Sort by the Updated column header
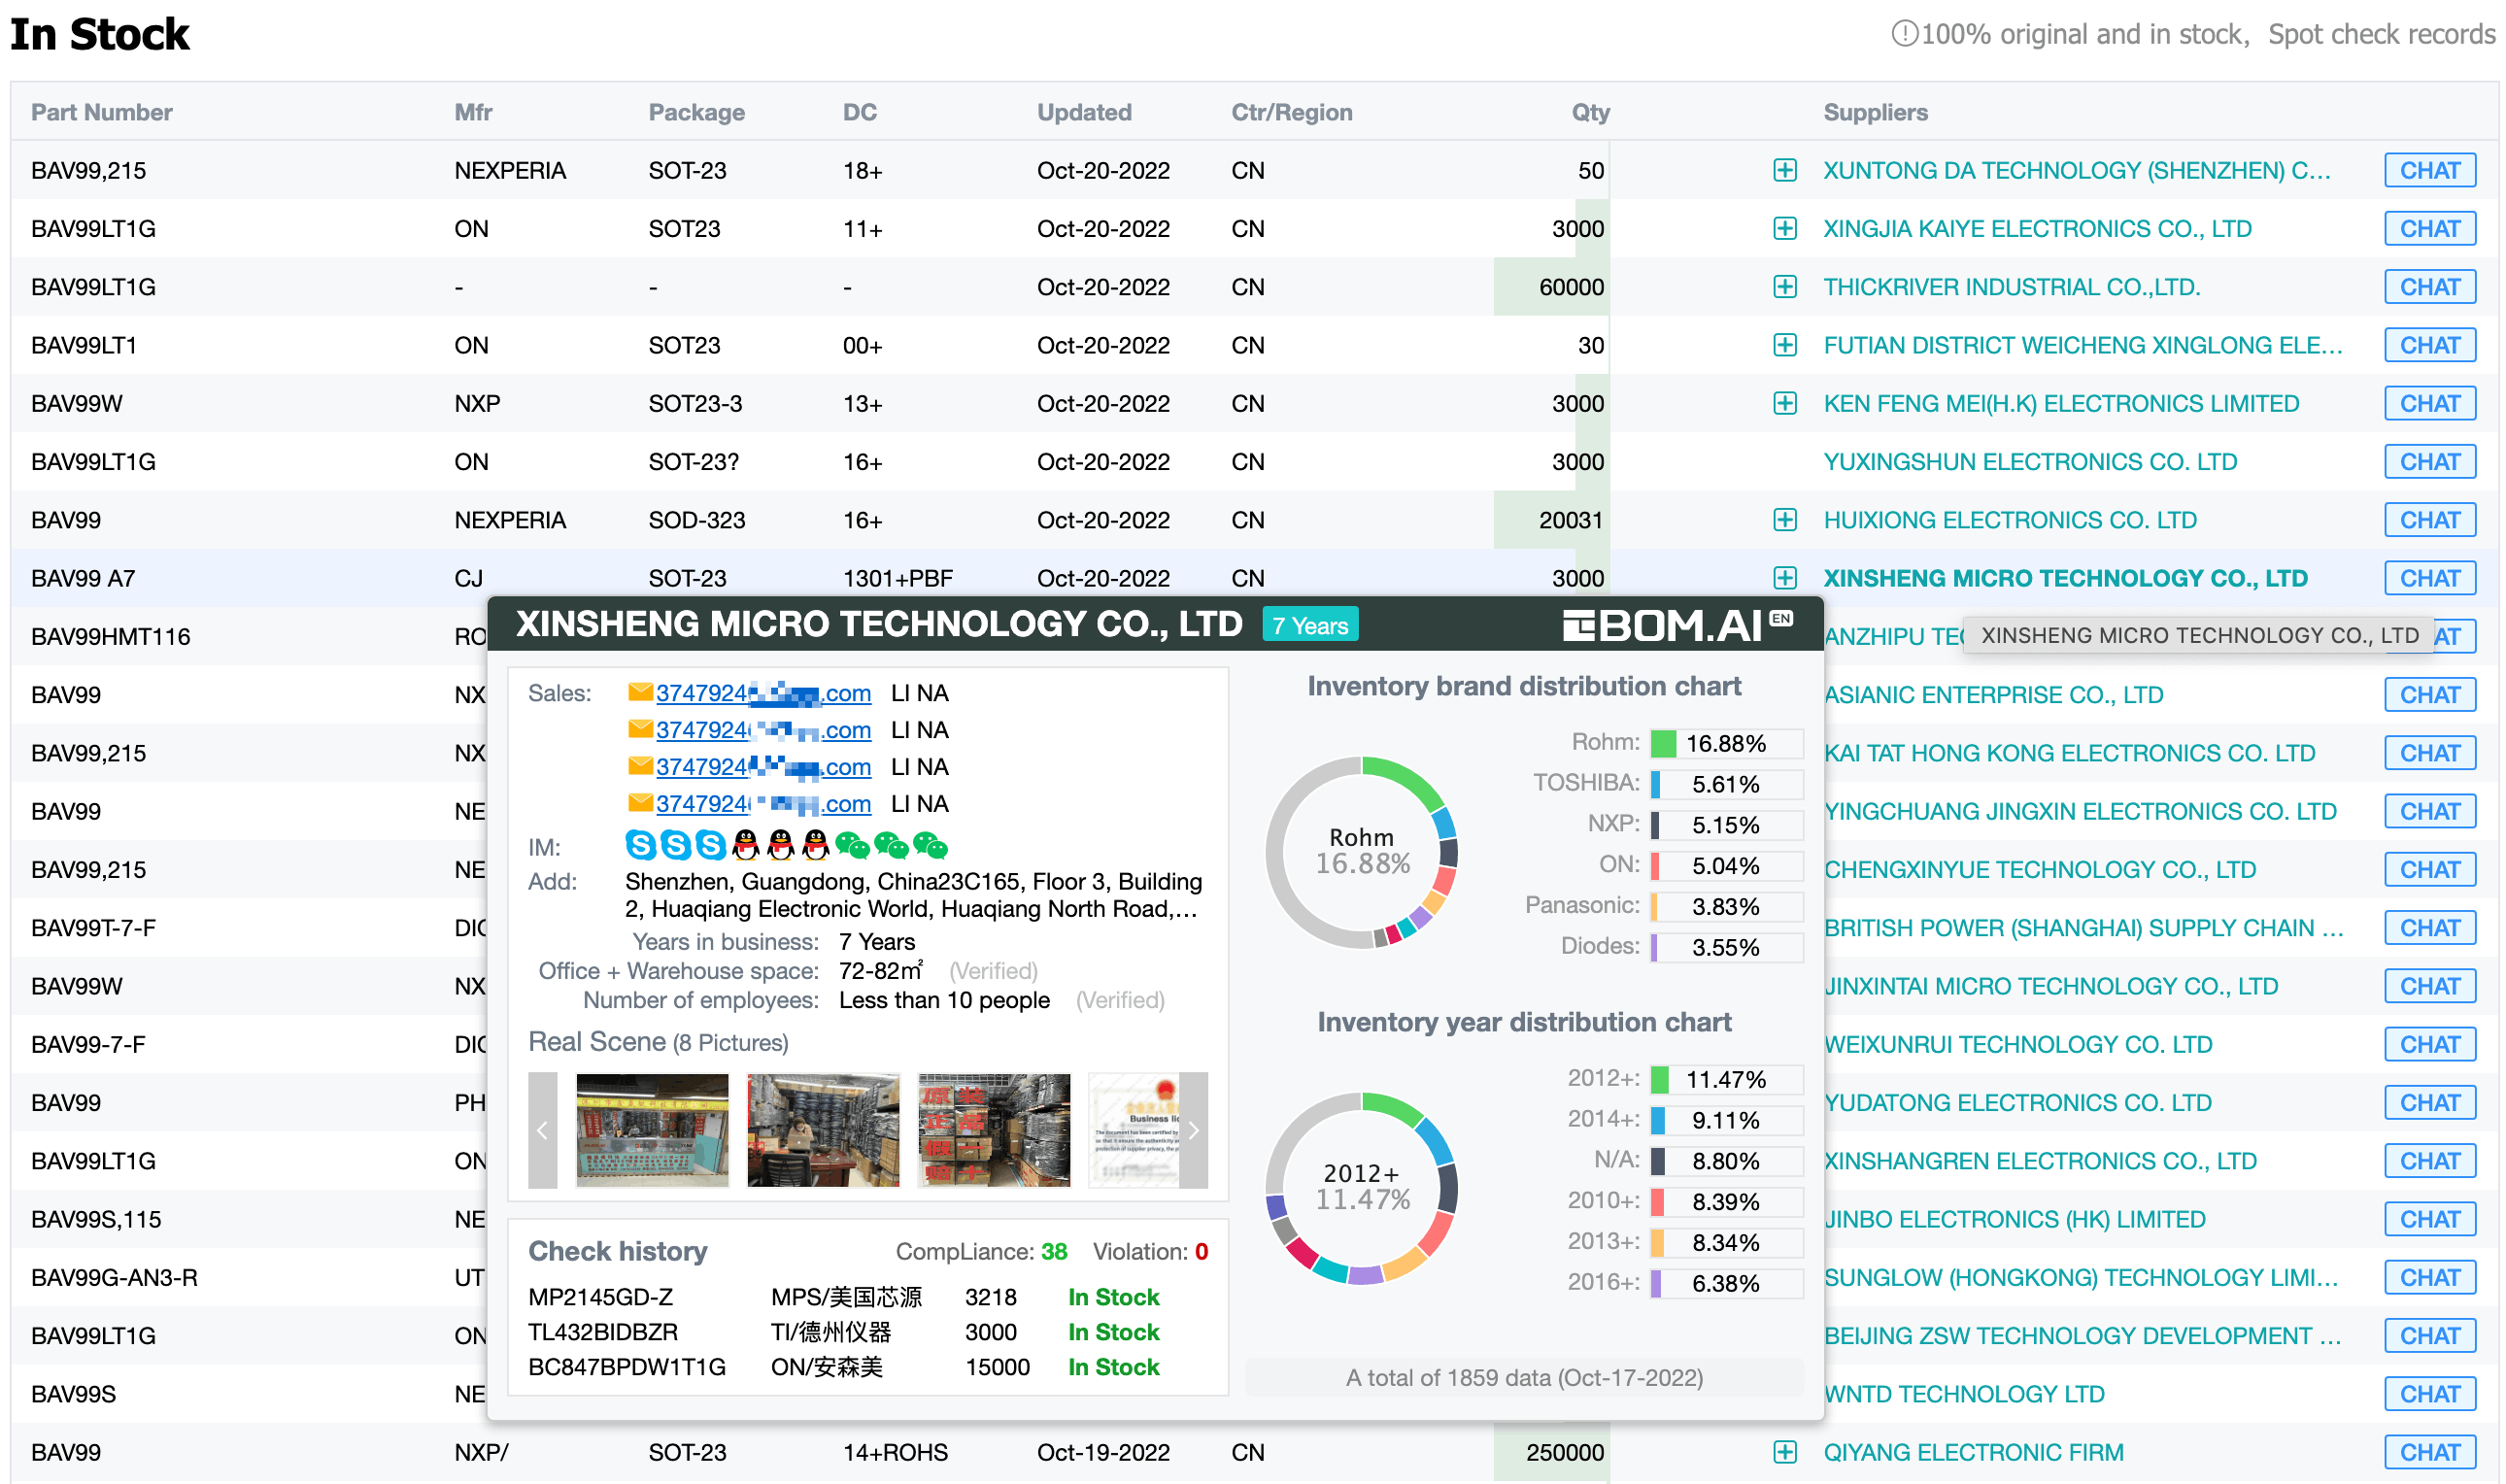 pos(1084,112)
